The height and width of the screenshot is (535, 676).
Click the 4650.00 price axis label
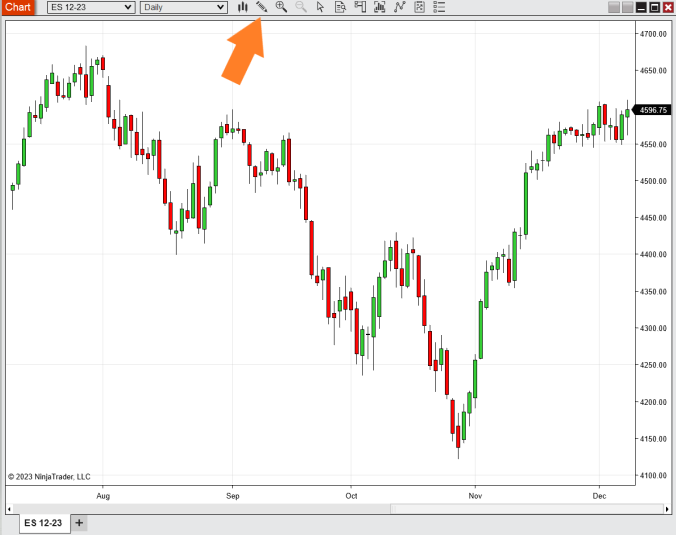(x=653, y=71)
